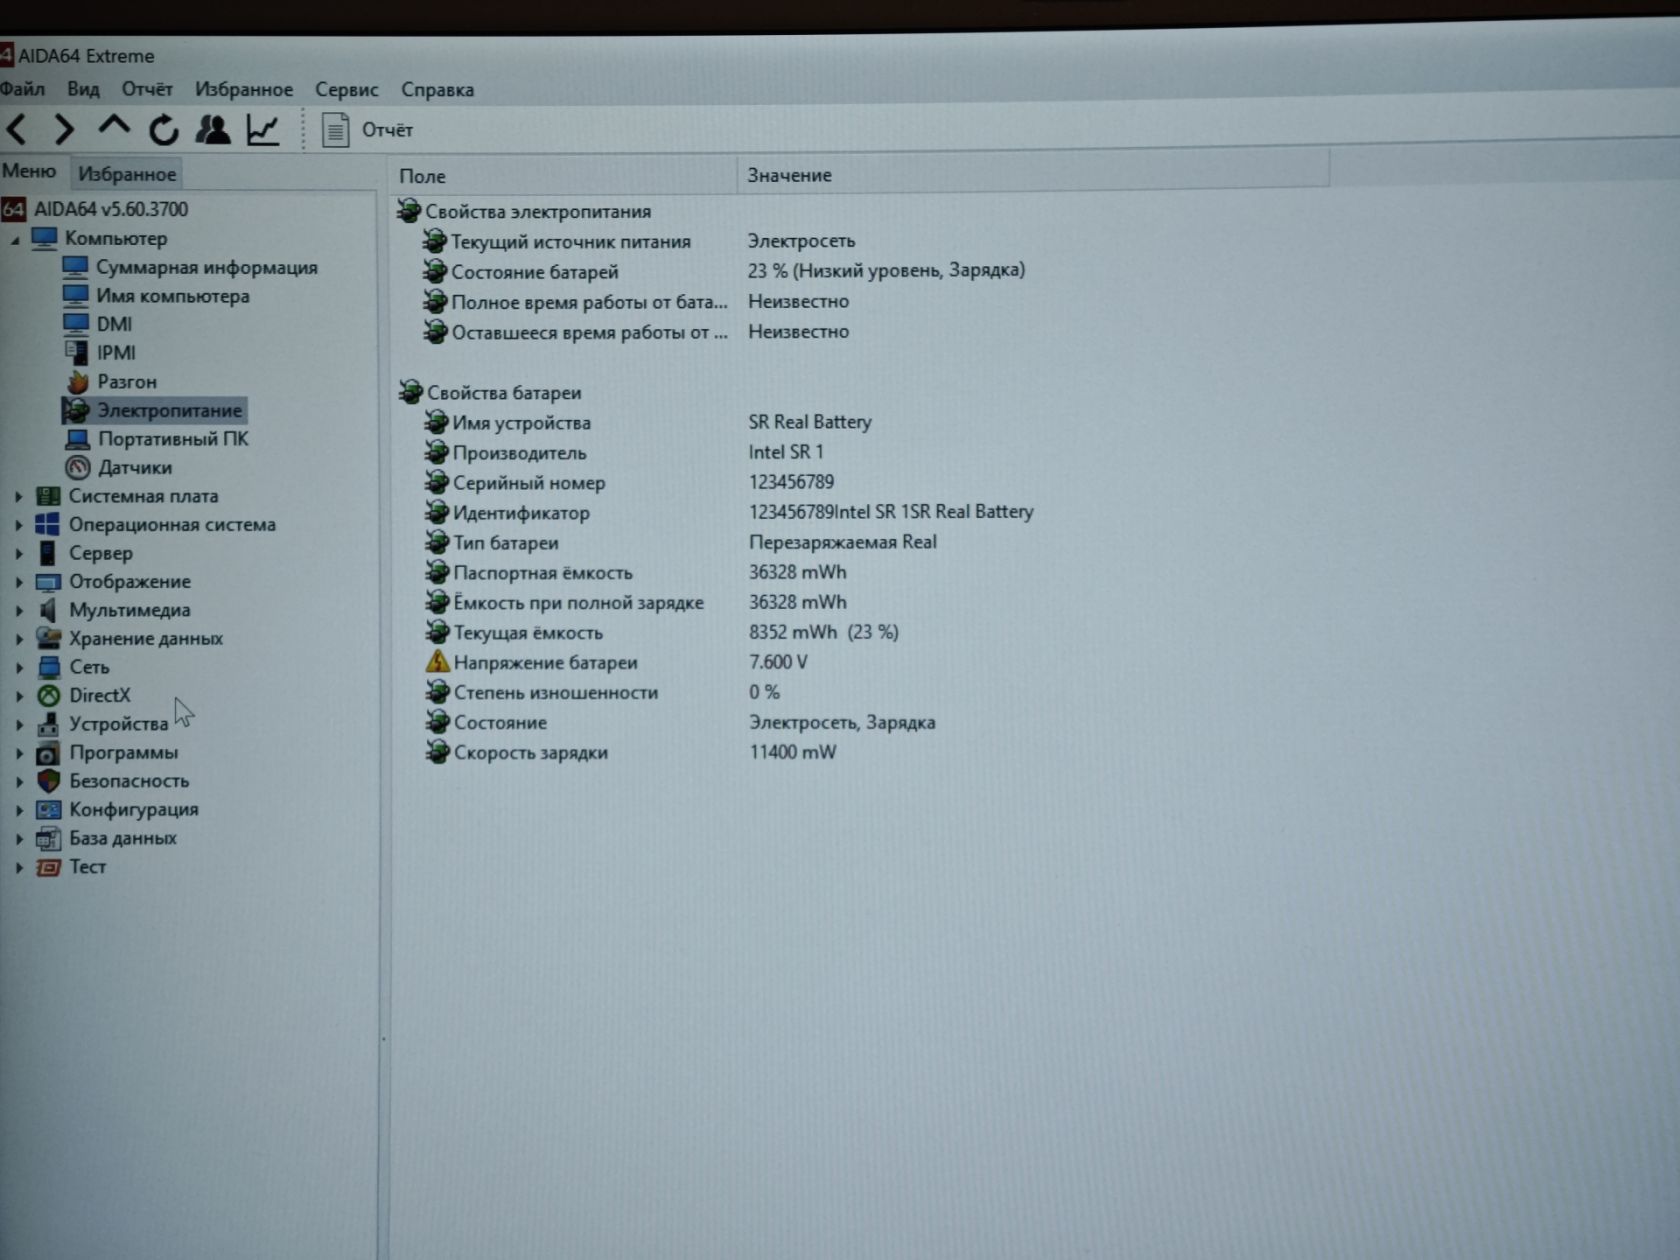Select Конфигурация tree item

pyautogui.click(x=134, y=809)
